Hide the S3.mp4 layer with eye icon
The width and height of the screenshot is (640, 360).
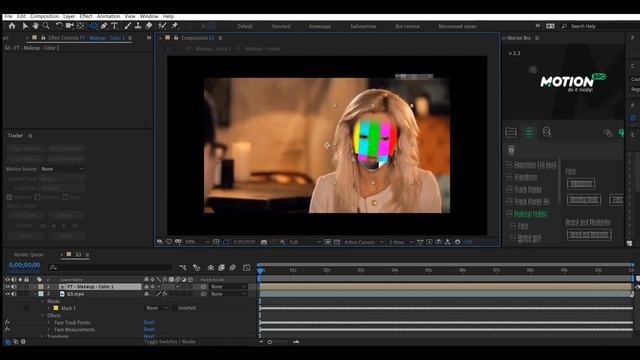tap(7, 294)
